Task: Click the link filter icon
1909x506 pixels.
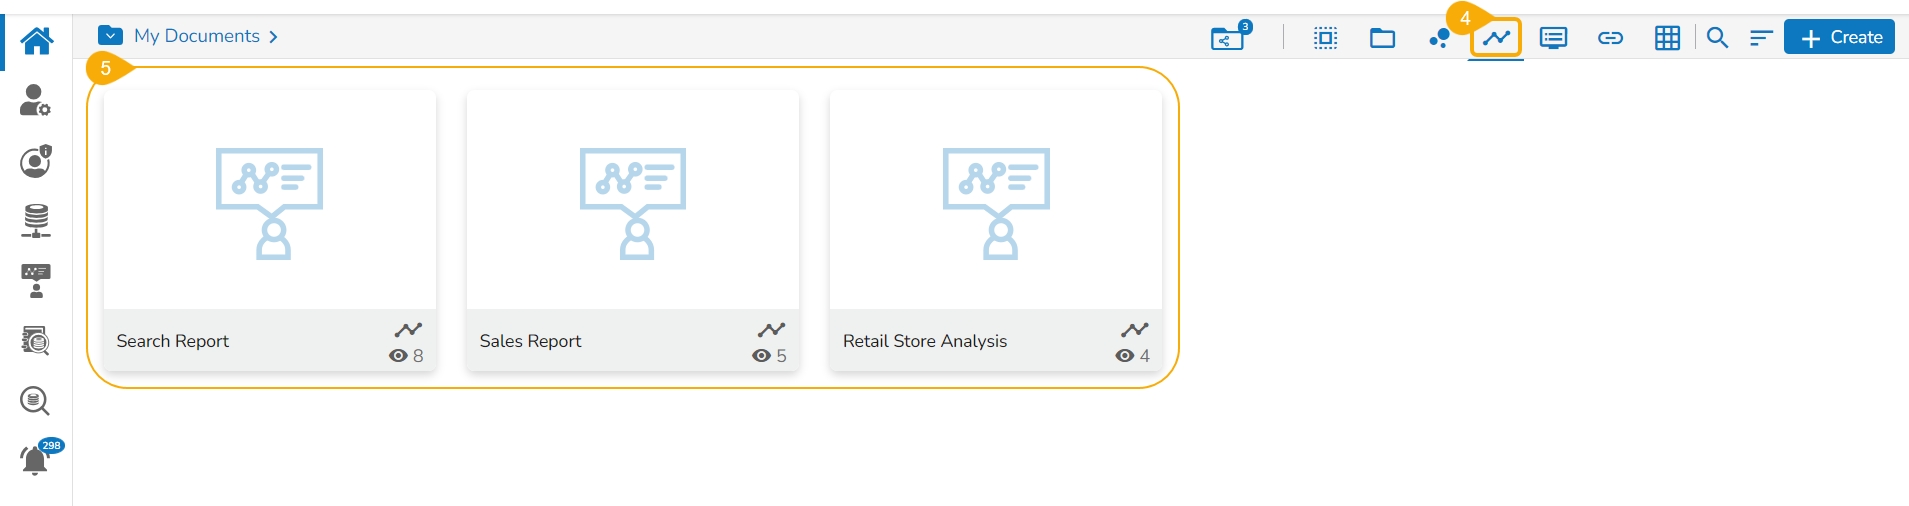Action: [x=1610, y=38]
